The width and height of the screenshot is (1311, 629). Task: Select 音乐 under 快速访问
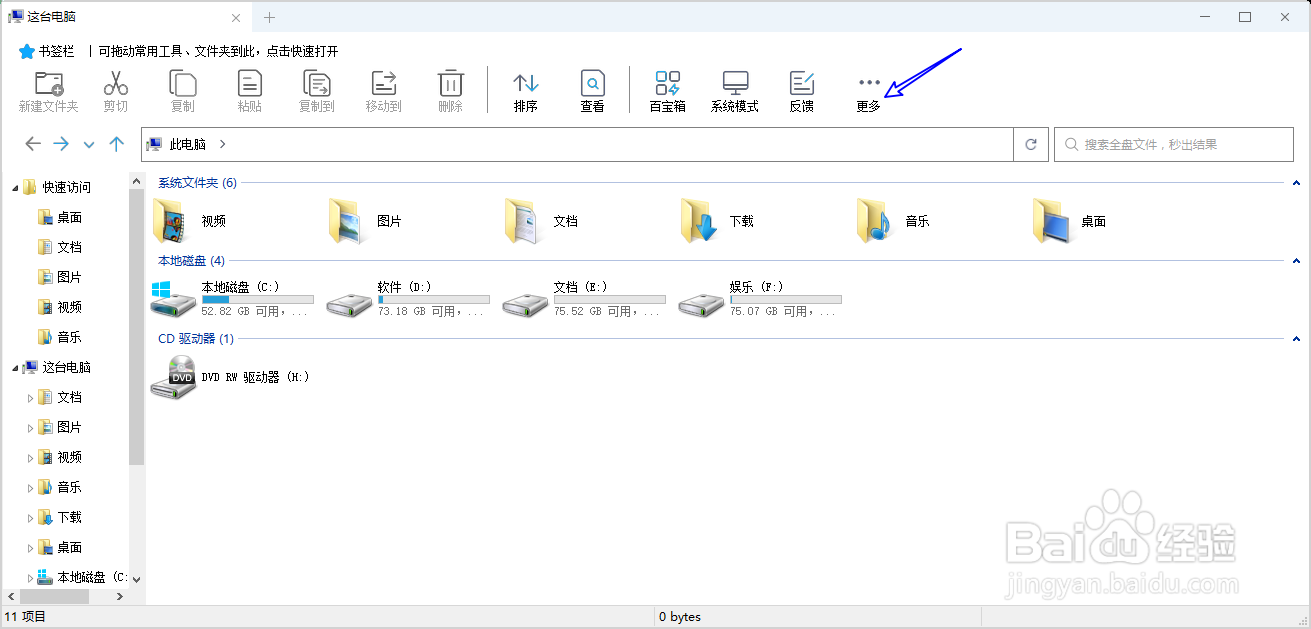coord(60,337)
